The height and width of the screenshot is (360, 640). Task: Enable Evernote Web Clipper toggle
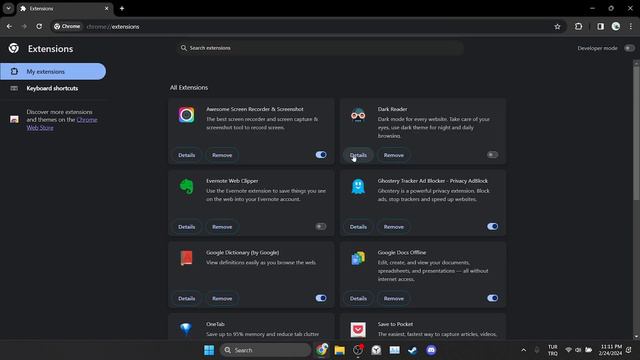[x=321, y=226]
